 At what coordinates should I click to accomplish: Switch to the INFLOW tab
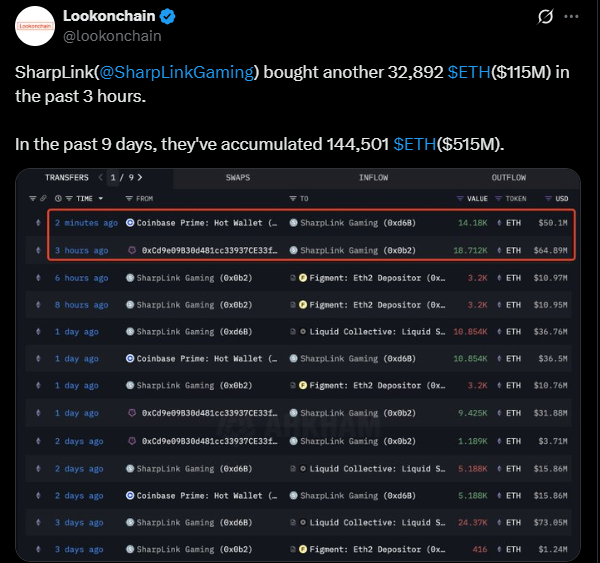(x=373, y=178)
